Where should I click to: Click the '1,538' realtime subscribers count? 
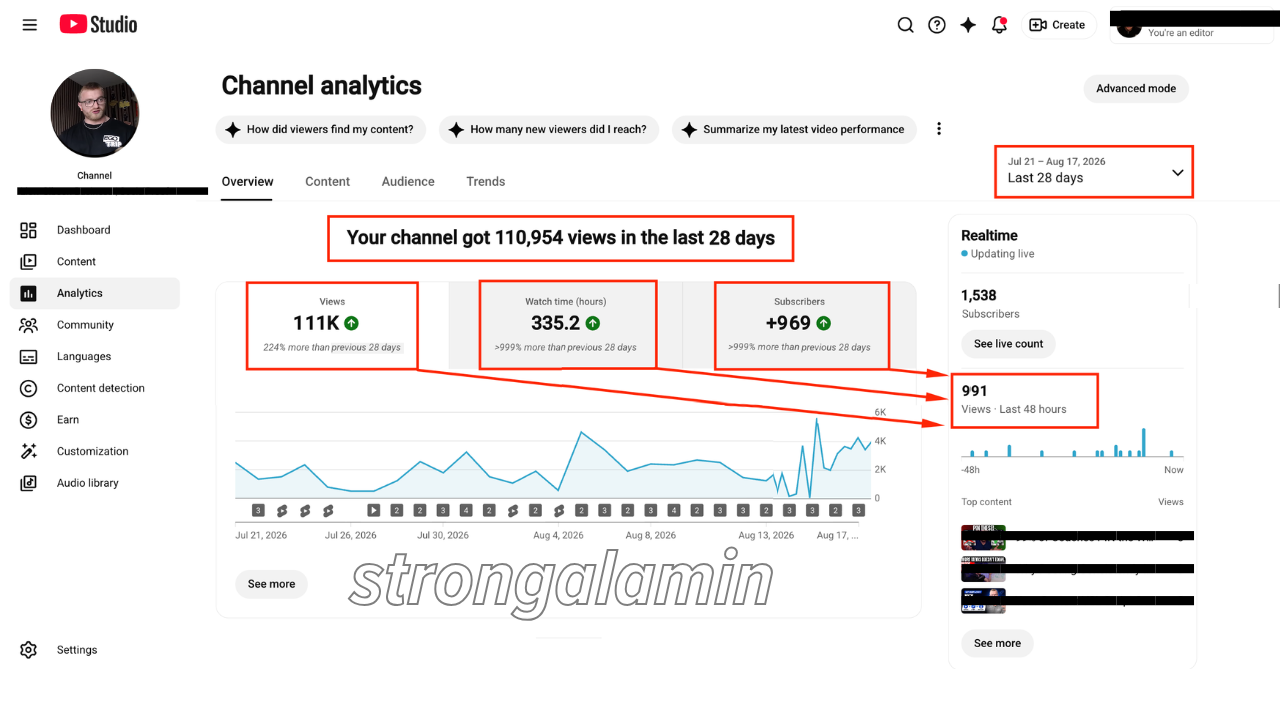979,295
